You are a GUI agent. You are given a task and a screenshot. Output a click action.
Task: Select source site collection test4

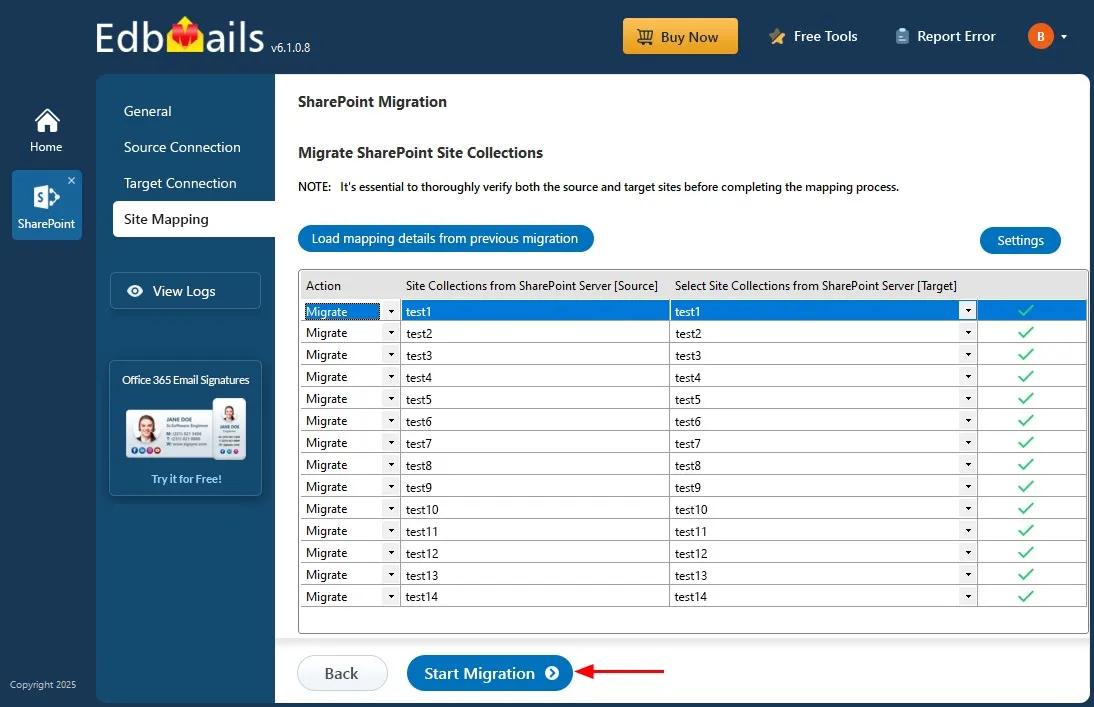click(x=535, y=378)
